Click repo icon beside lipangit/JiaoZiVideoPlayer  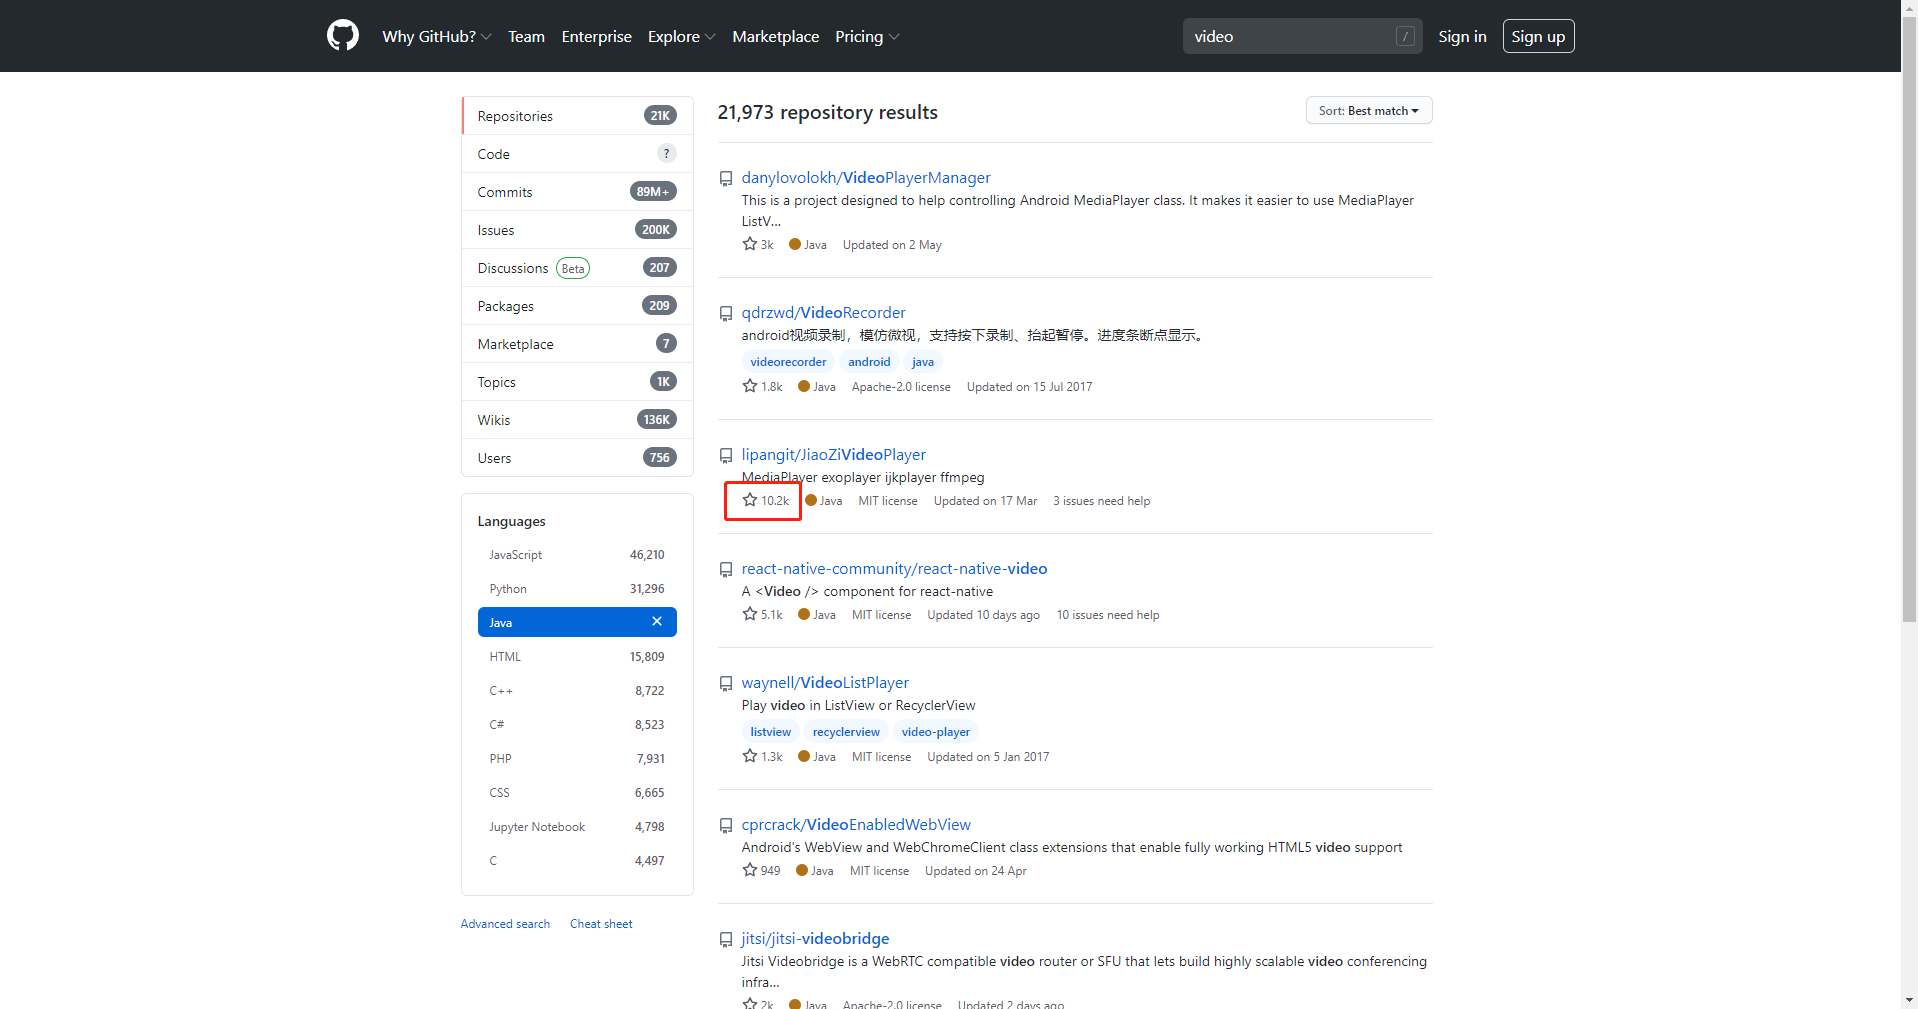[726, 456]
